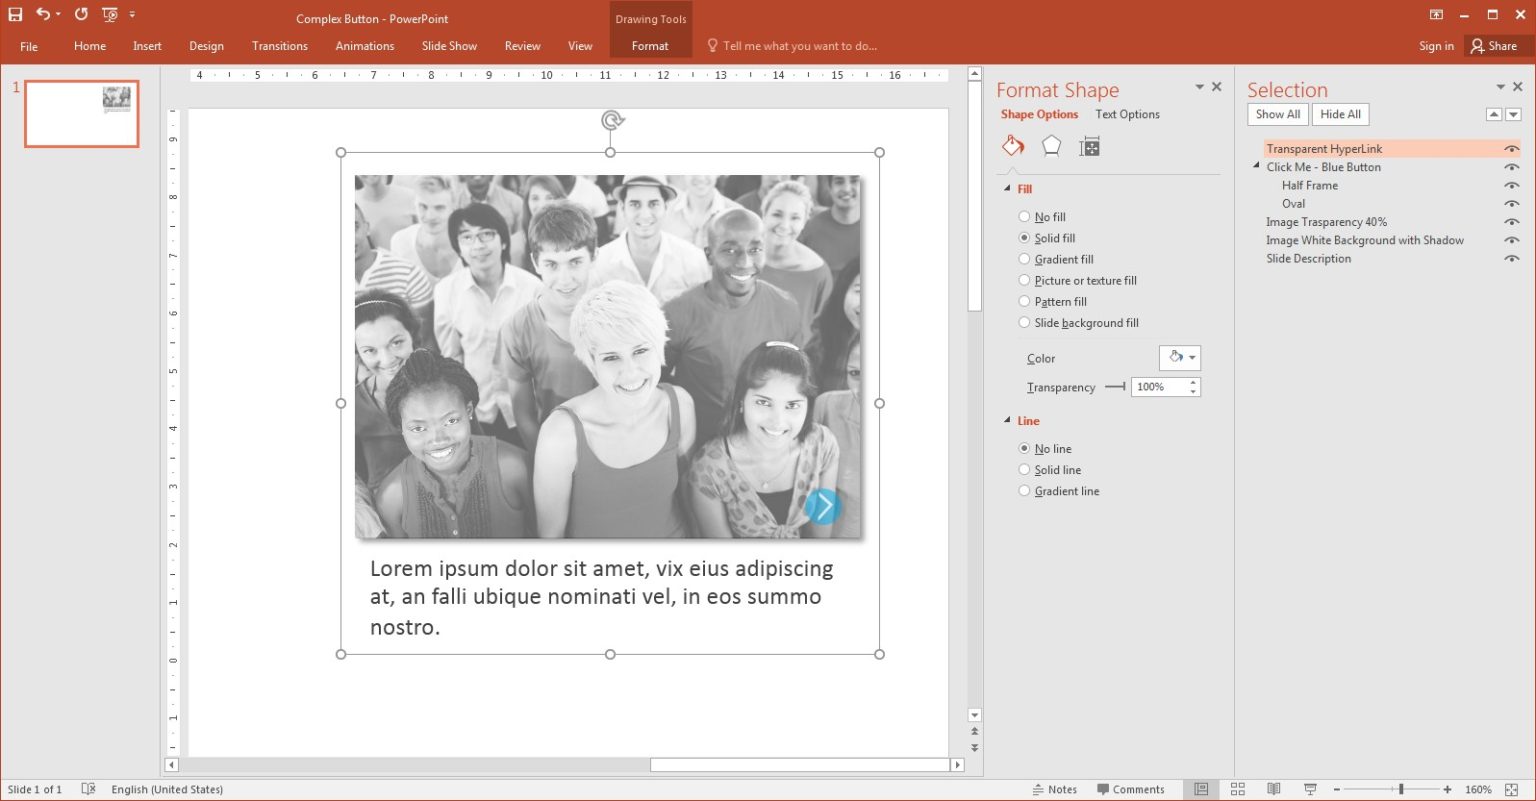Click the Hide All button in Selection pane
Image resolution: width=1536 pixels, height=801 pixels.
point(1340,114)
